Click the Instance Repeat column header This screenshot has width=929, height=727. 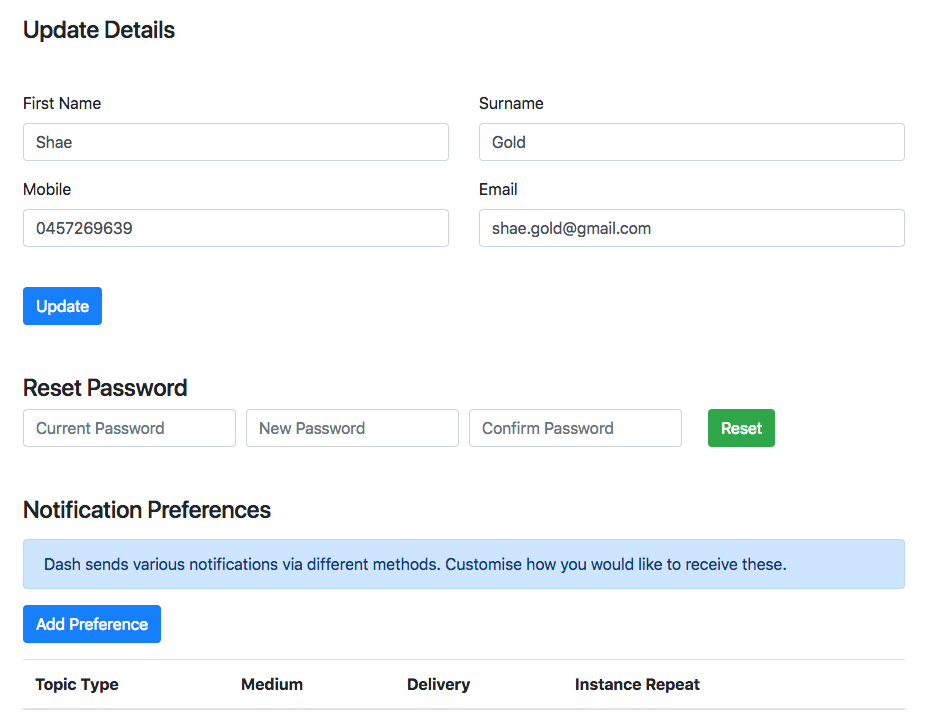pyautogui.click(x=637, y=684)
